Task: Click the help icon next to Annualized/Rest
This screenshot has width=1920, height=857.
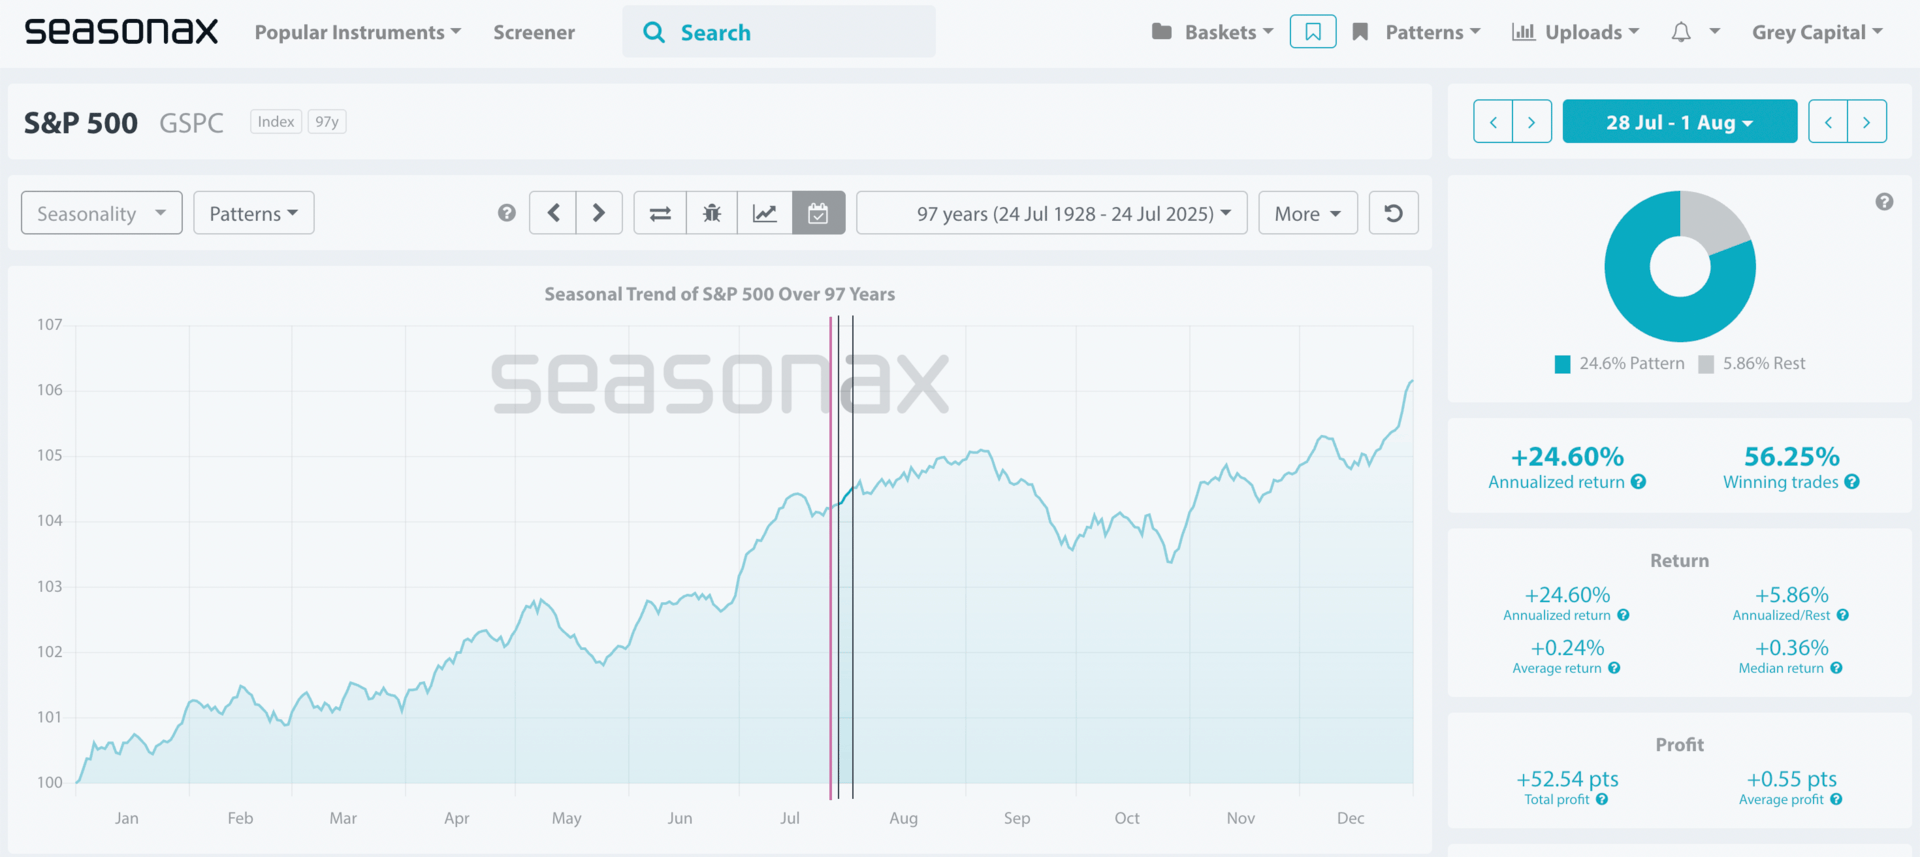Action: pyautogui.click(x=1843, y=615)
